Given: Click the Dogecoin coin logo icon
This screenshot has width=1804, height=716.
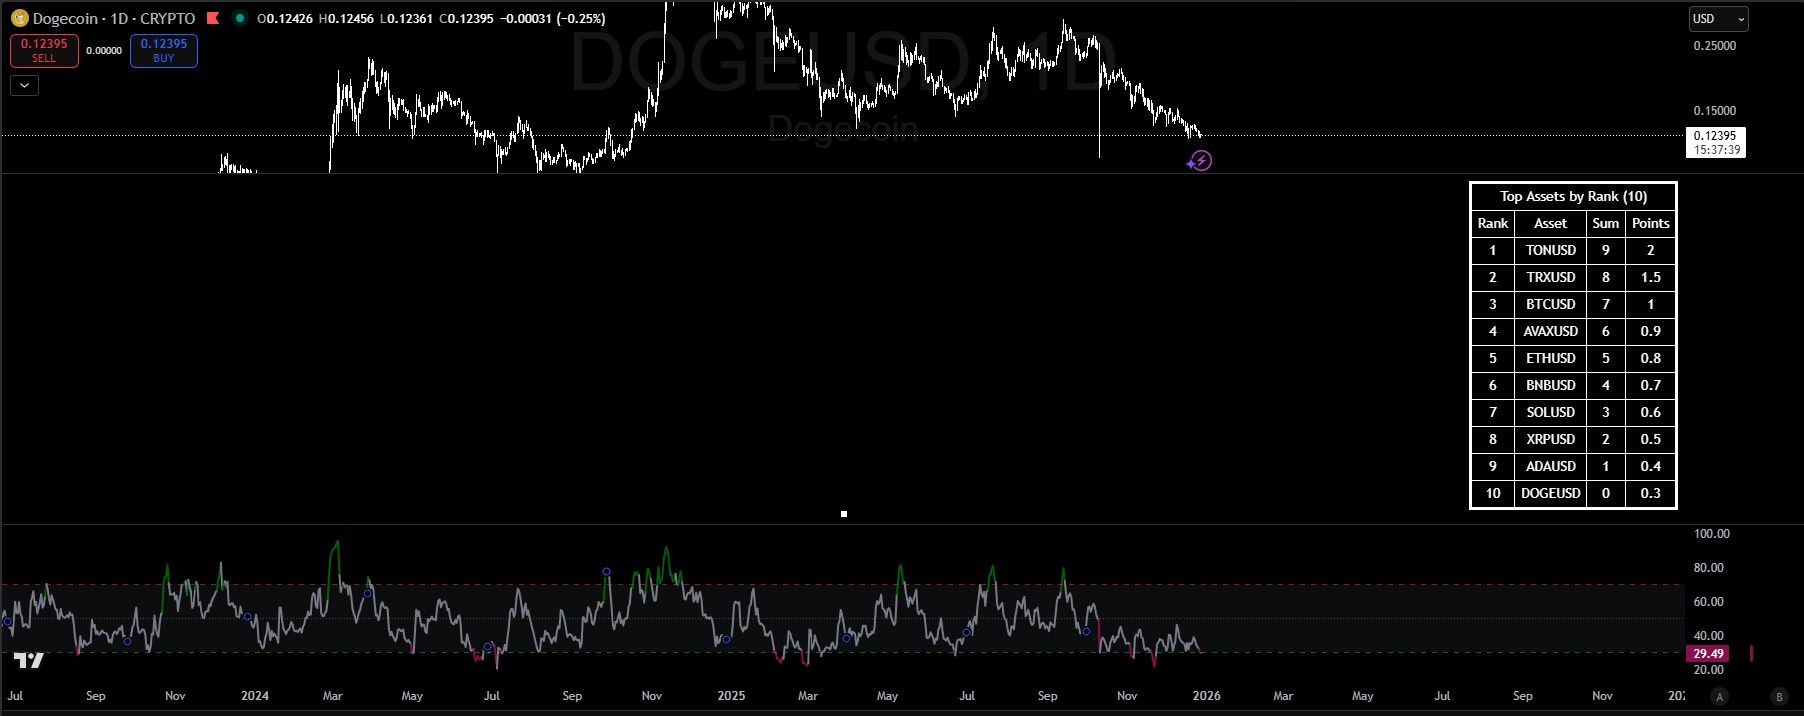Looking at the screenshot, I should click(x=19, y=18).
